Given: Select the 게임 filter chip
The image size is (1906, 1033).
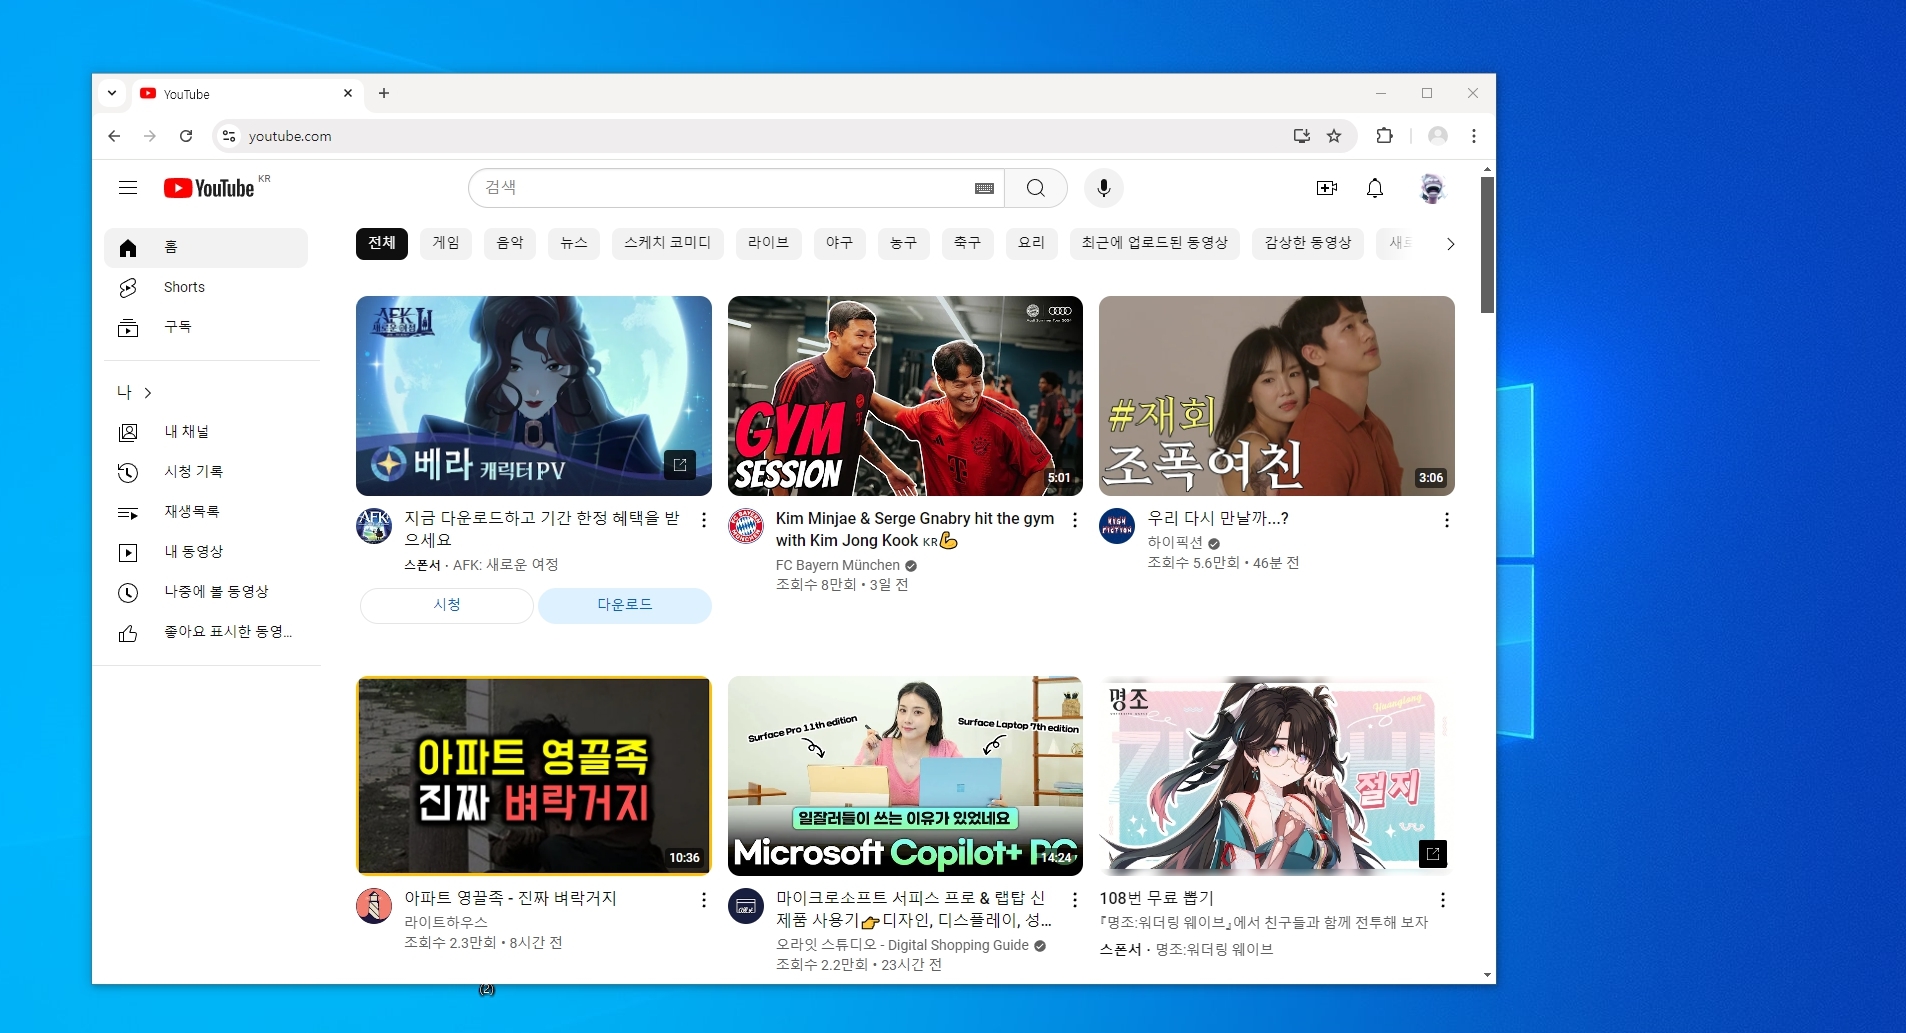Looking at the screenshot, I should [x=446, y=243].
